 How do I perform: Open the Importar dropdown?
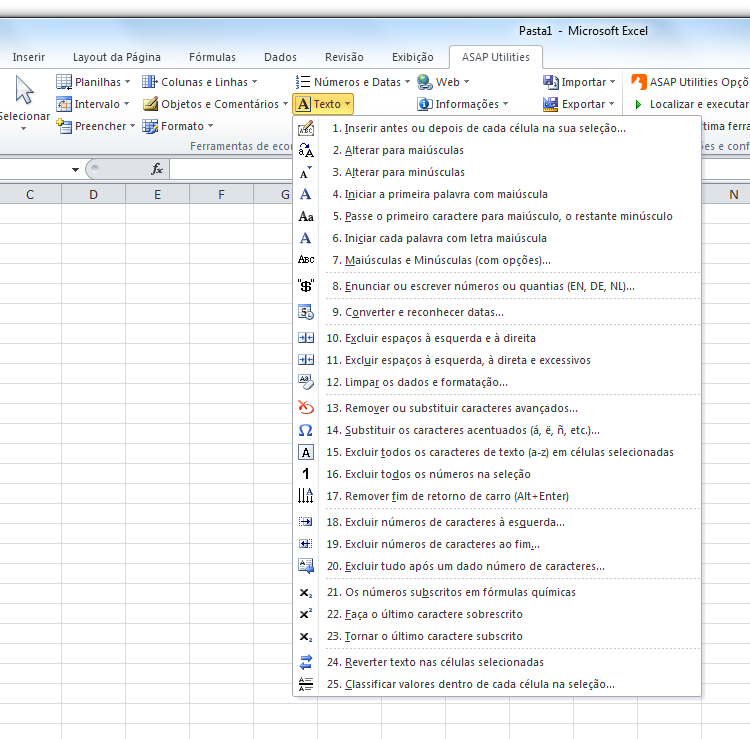coord(579,82)
